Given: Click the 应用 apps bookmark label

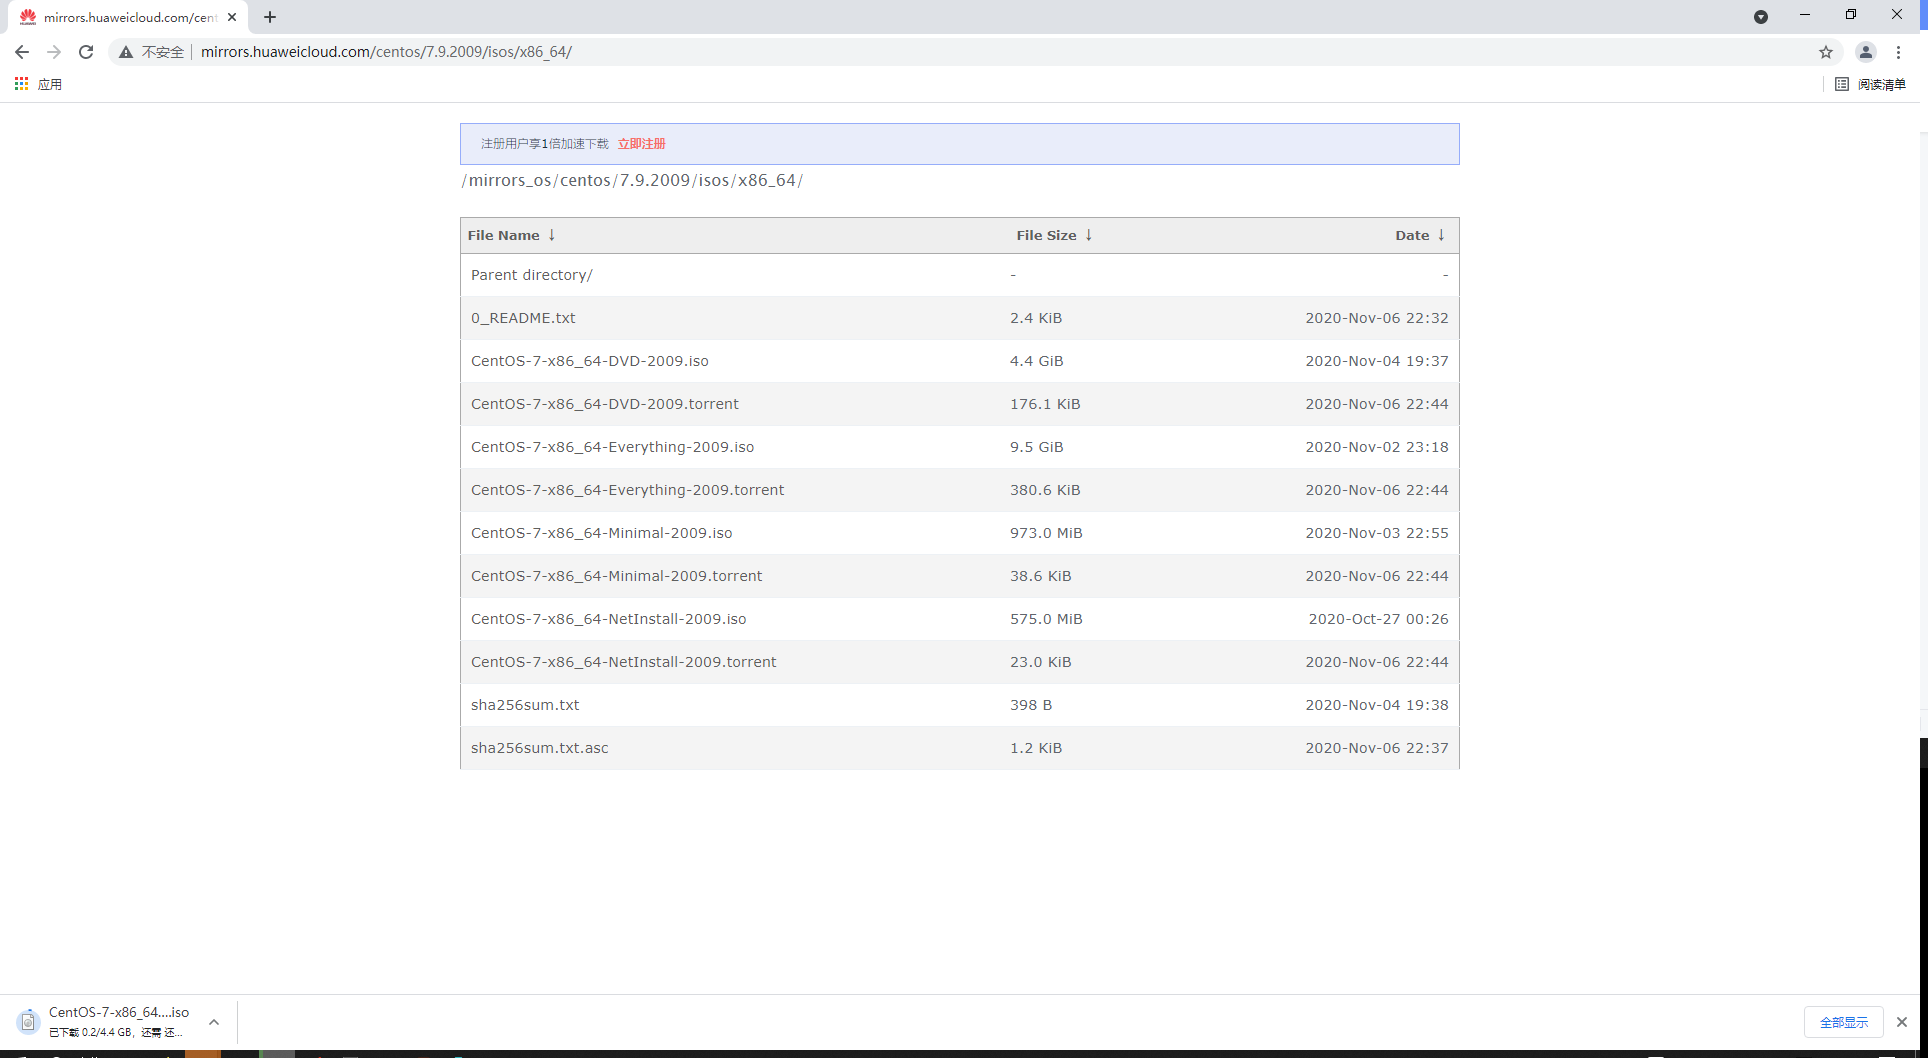Looking at the screenshot, I should pyautogui.click(x=50, y=84).
